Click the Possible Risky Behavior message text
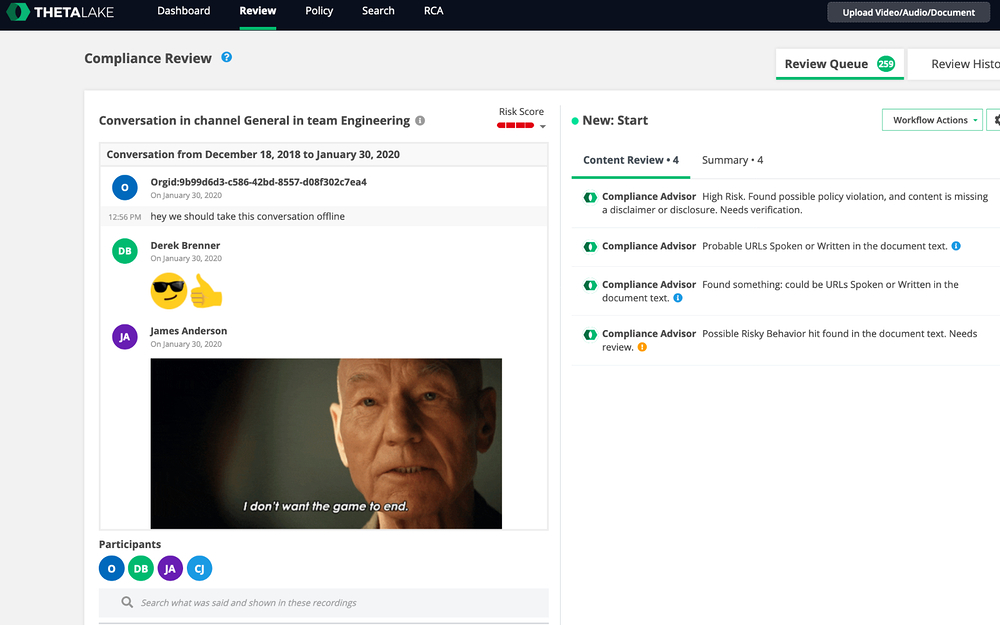 coord(790,340)
